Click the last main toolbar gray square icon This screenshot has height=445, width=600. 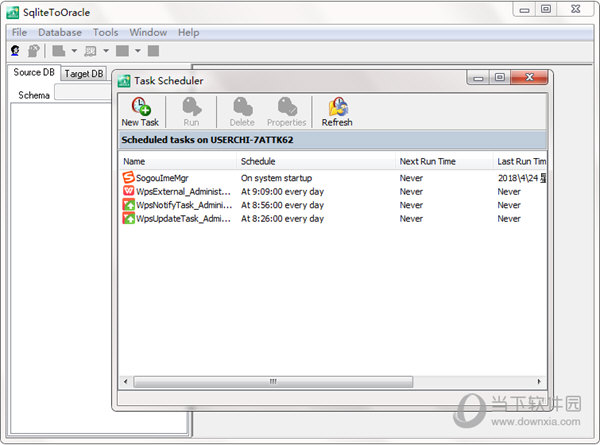(153, 51)
